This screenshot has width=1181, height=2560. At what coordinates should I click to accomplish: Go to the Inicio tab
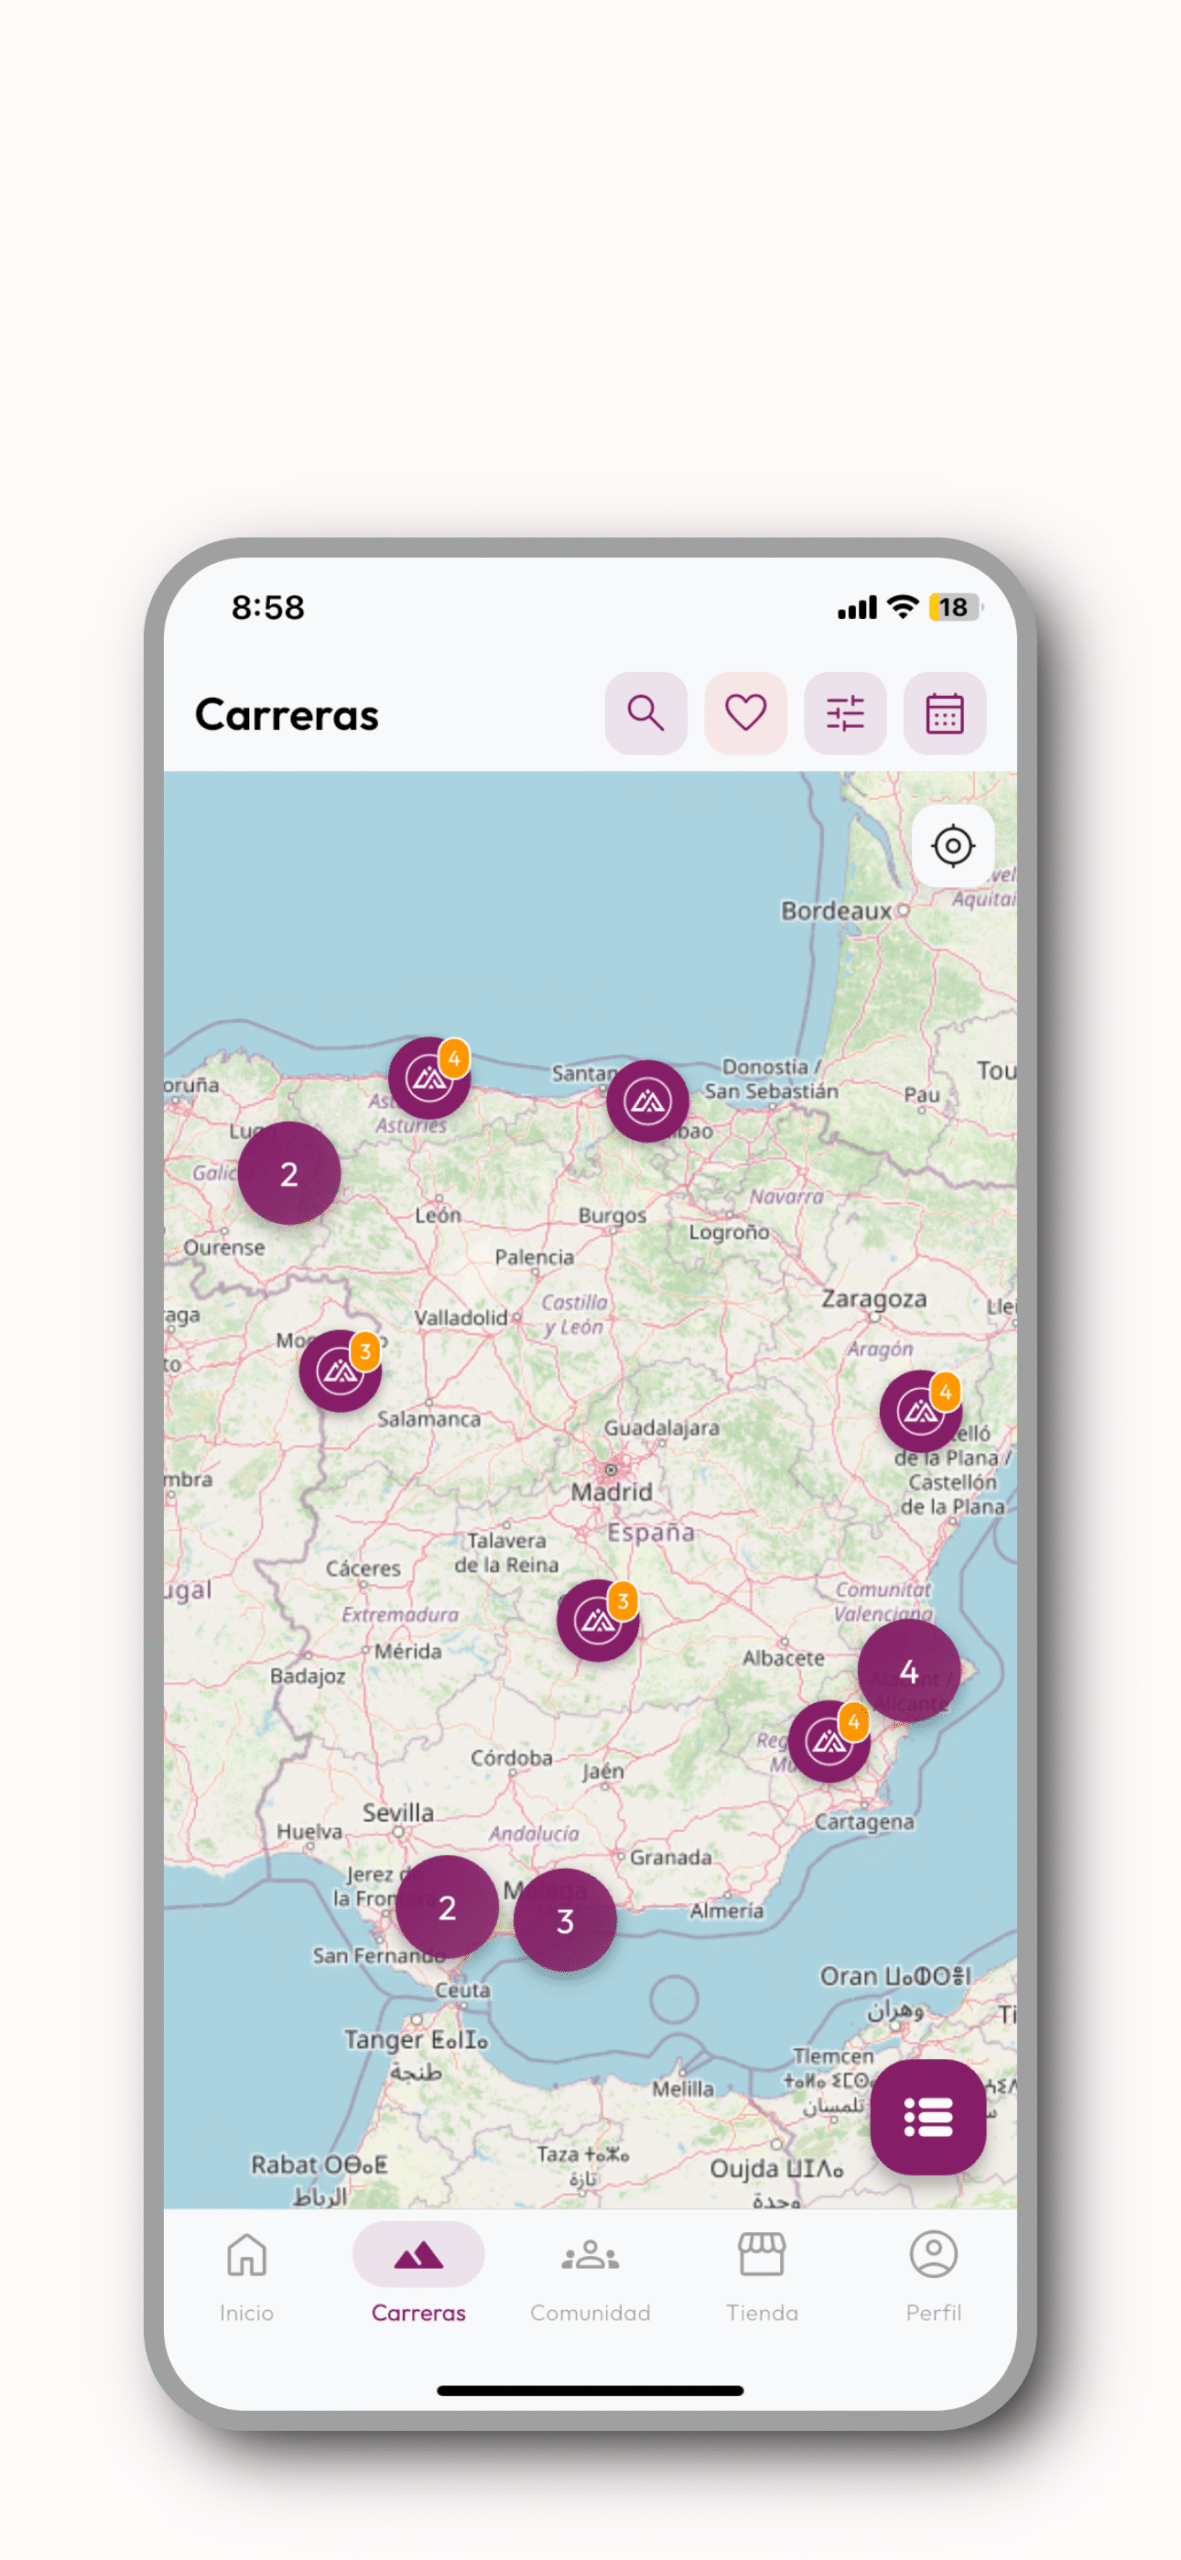click(x=246, y=2273)
